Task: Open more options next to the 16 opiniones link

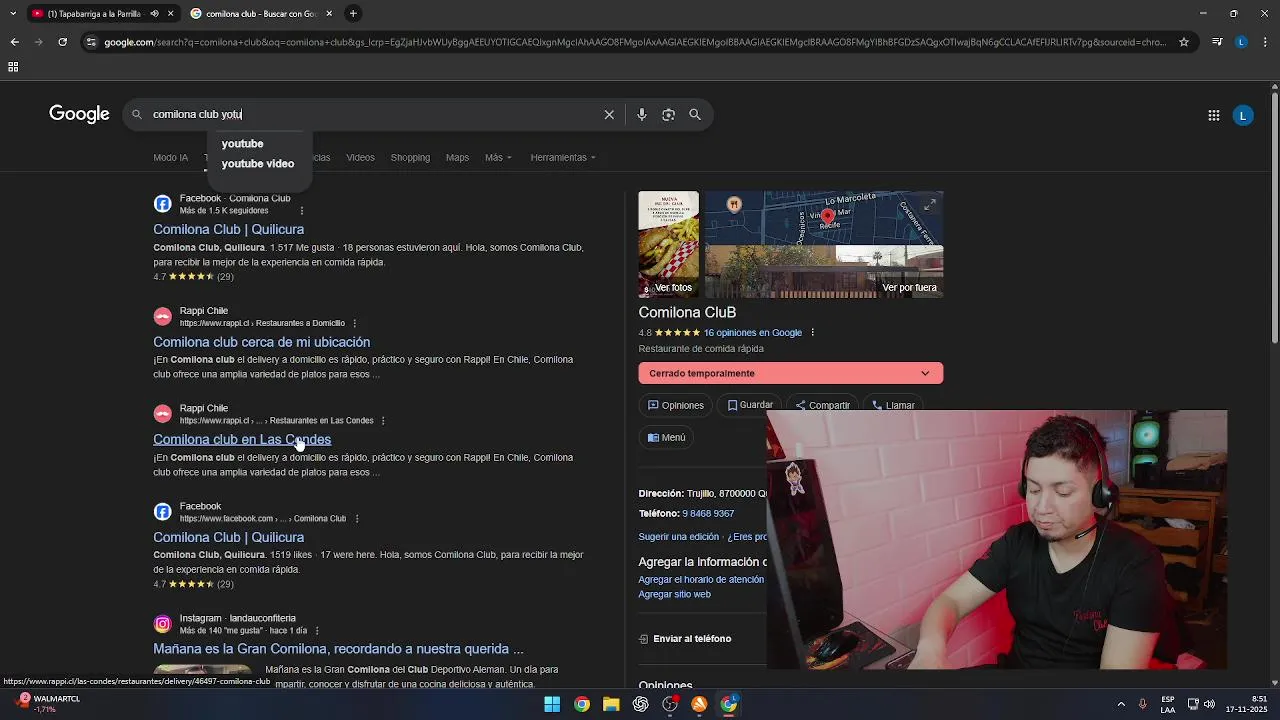Action: (812, 333)
